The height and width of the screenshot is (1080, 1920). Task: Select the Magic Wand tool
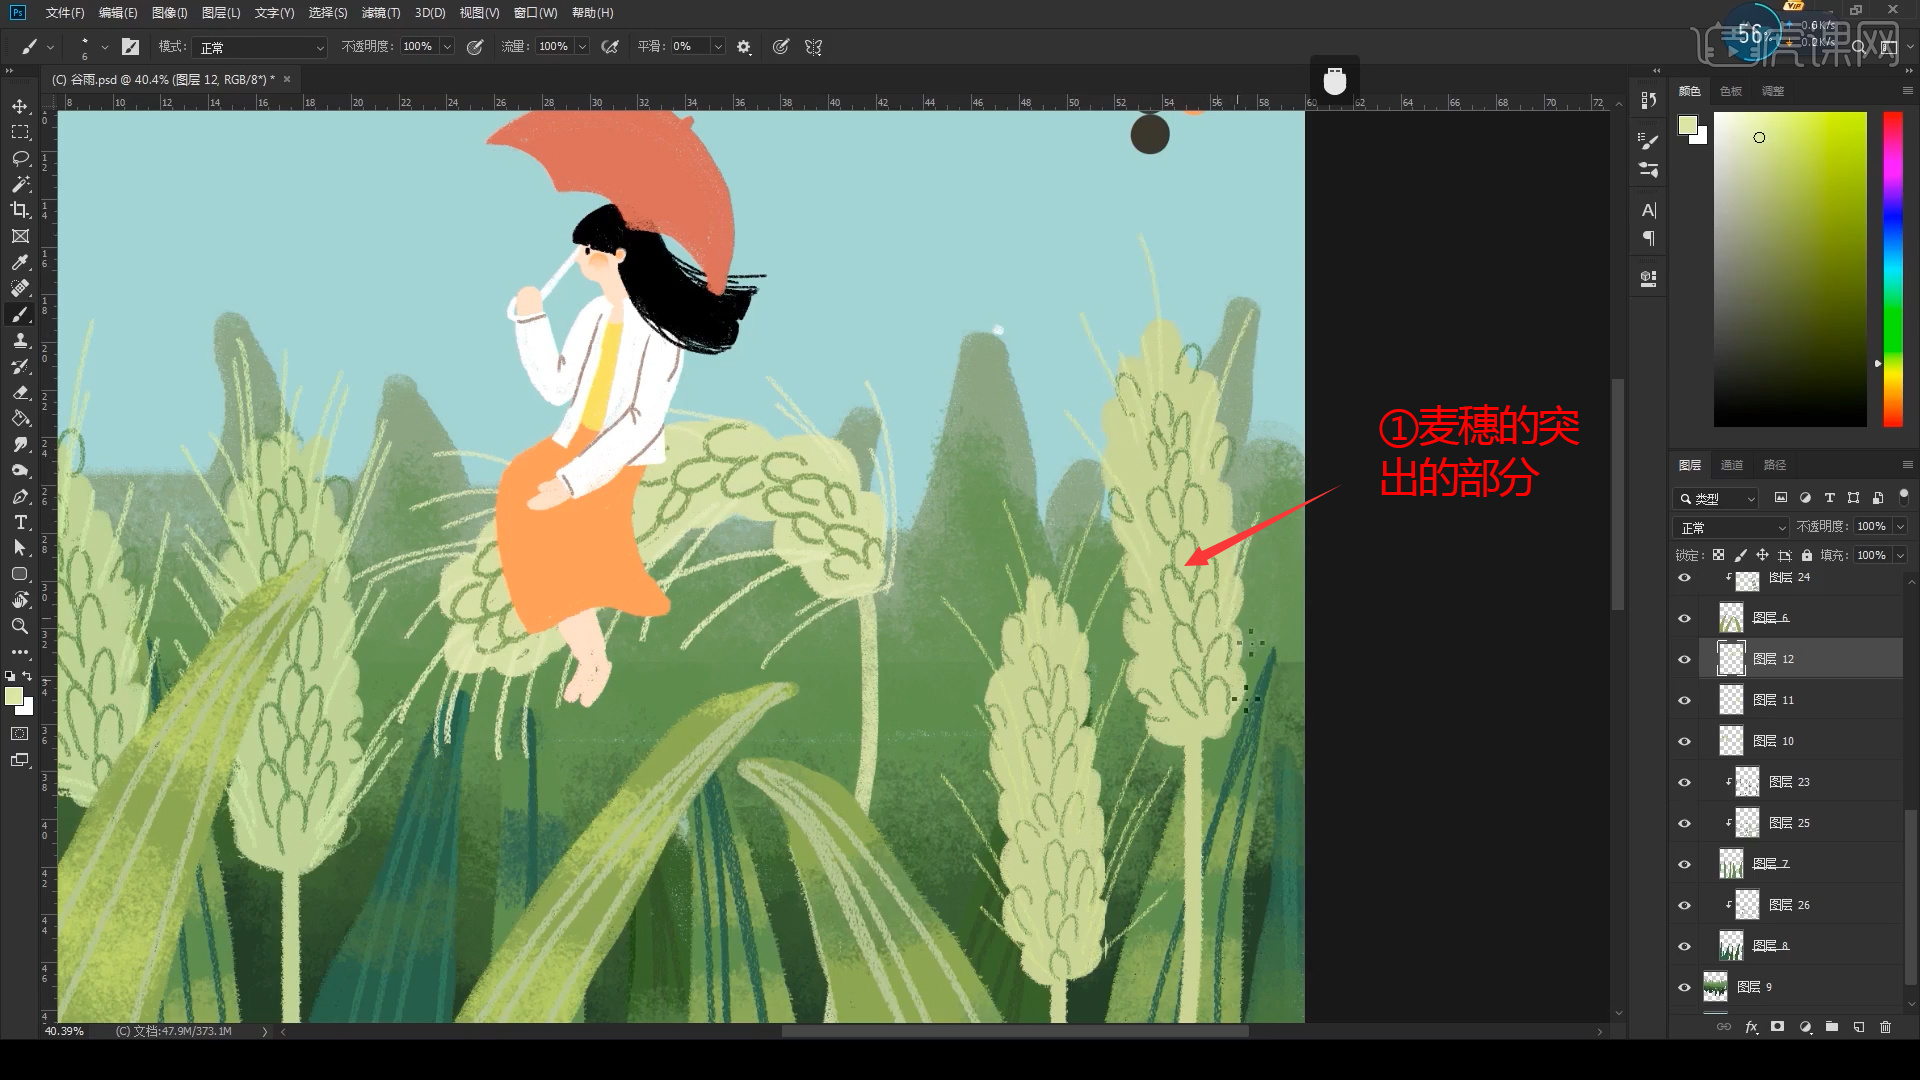pos(20,184)
